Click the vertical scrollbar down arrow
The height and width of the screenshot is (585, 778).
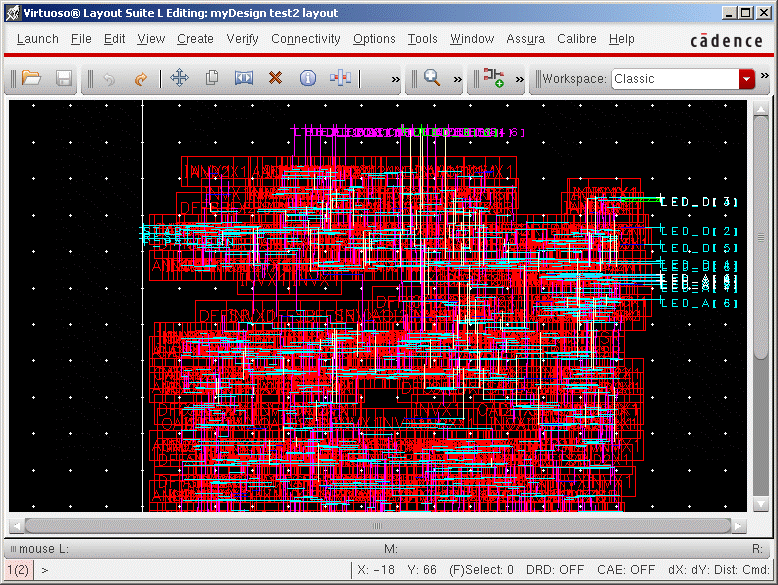click(x=761, y=503)
